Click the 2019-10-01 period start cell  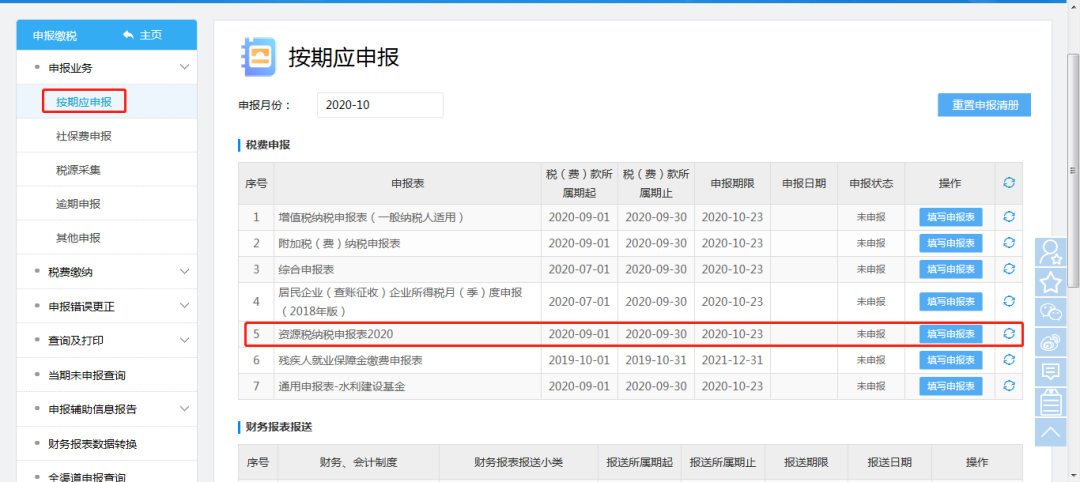[x=579, y=360]
